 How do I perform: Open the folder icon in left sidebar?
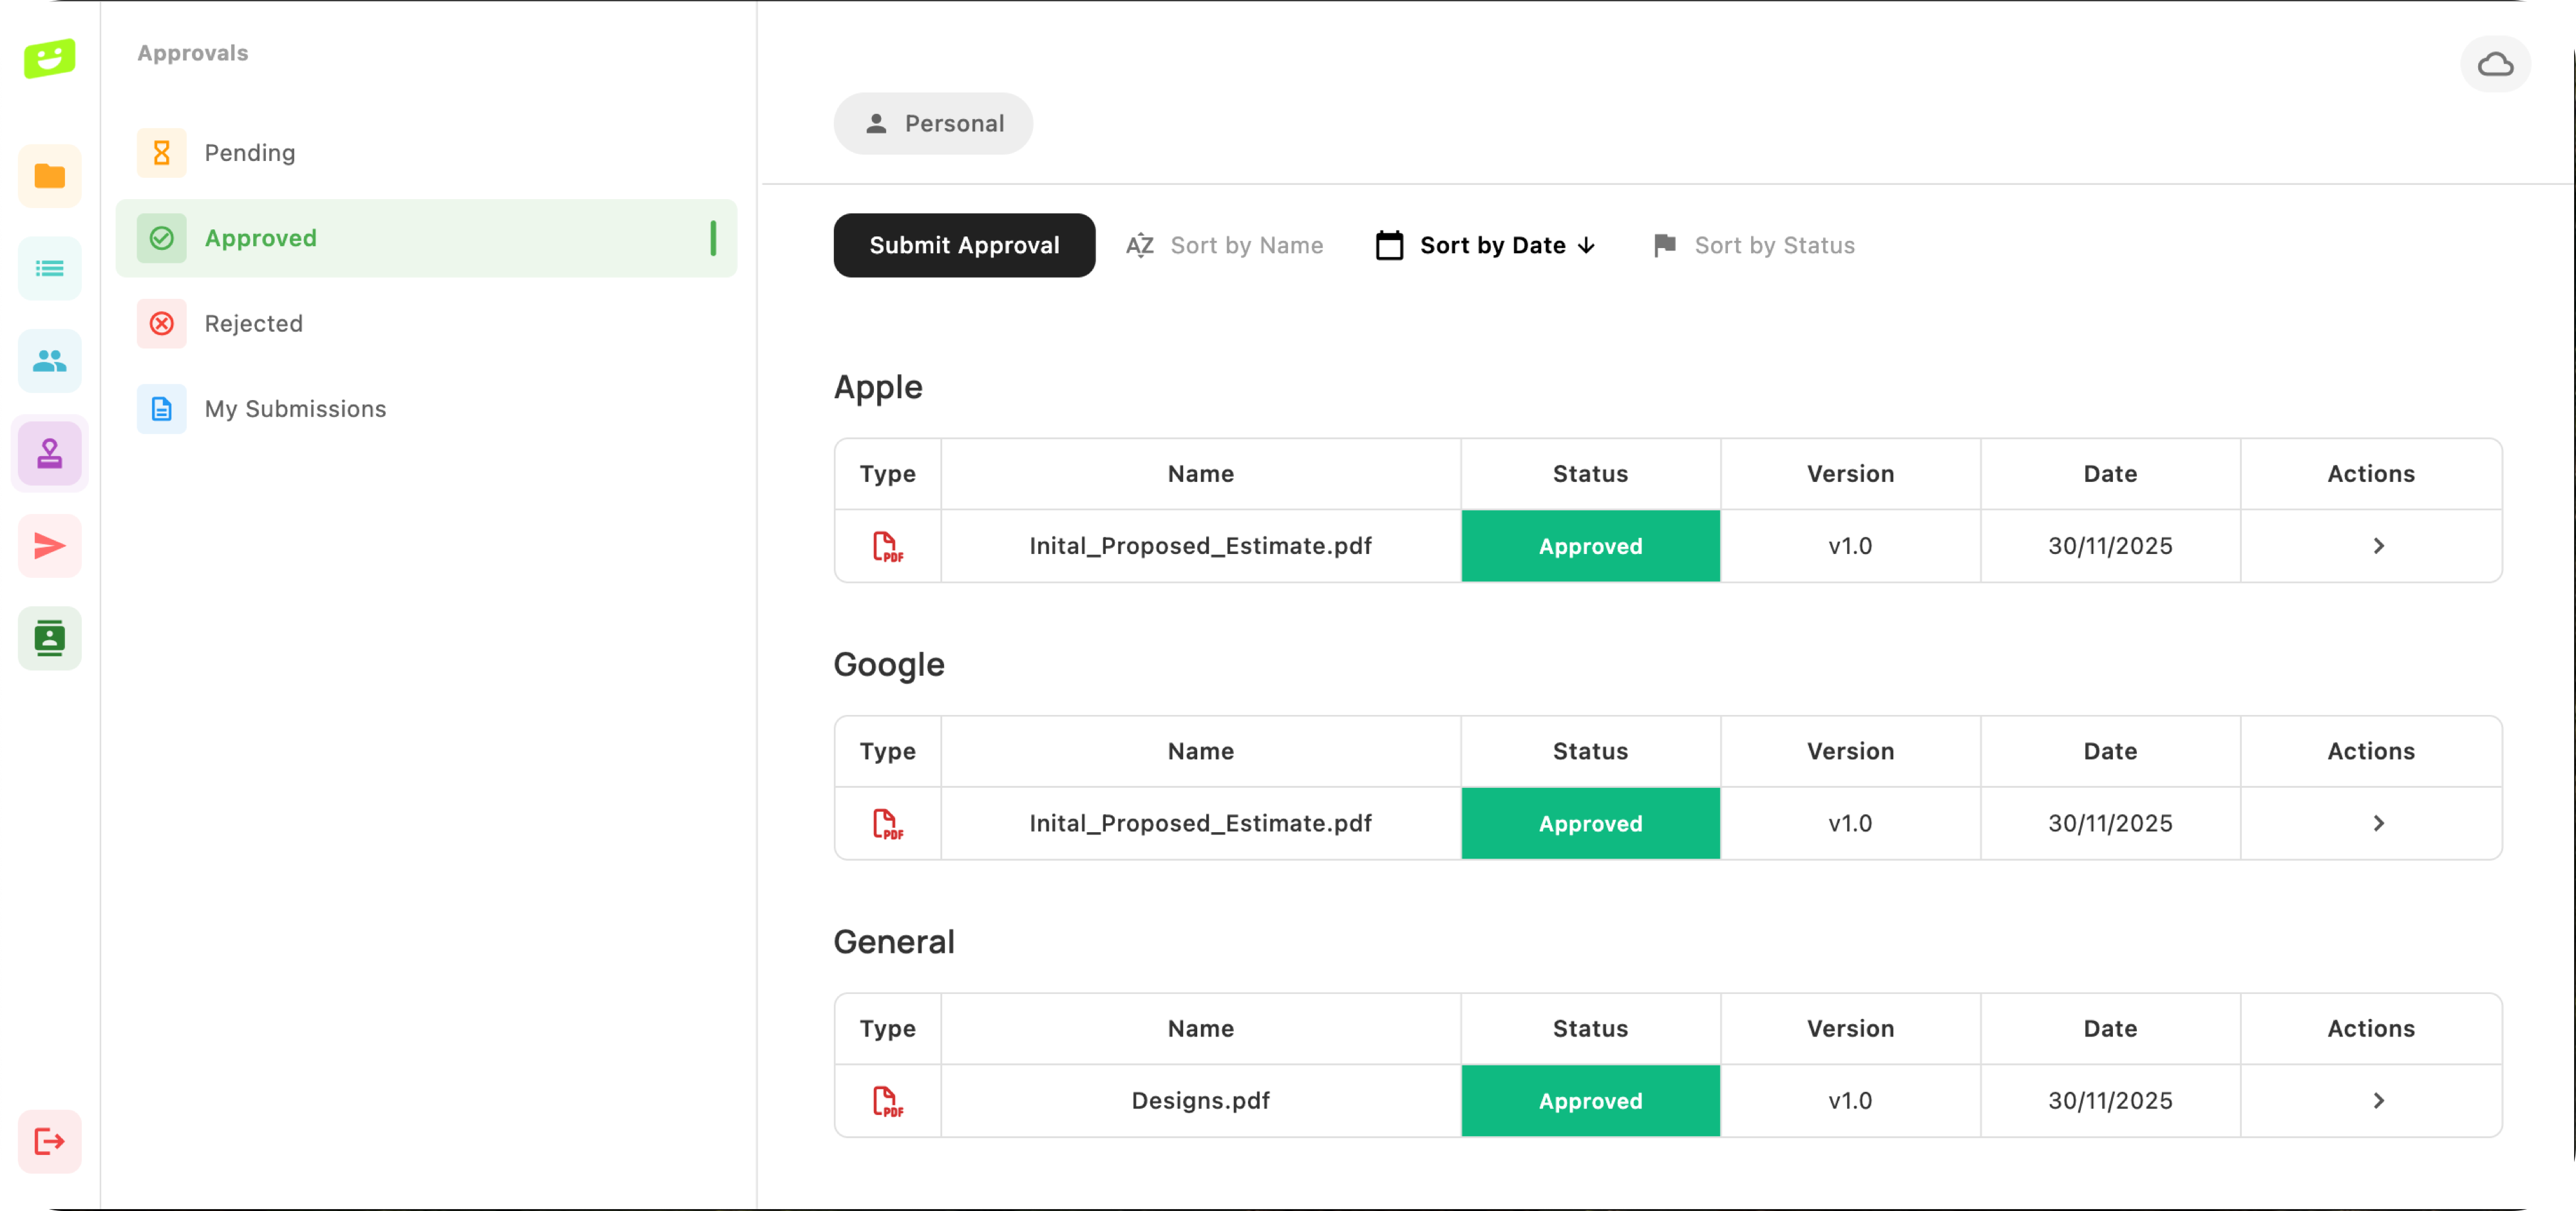[49, 177]
